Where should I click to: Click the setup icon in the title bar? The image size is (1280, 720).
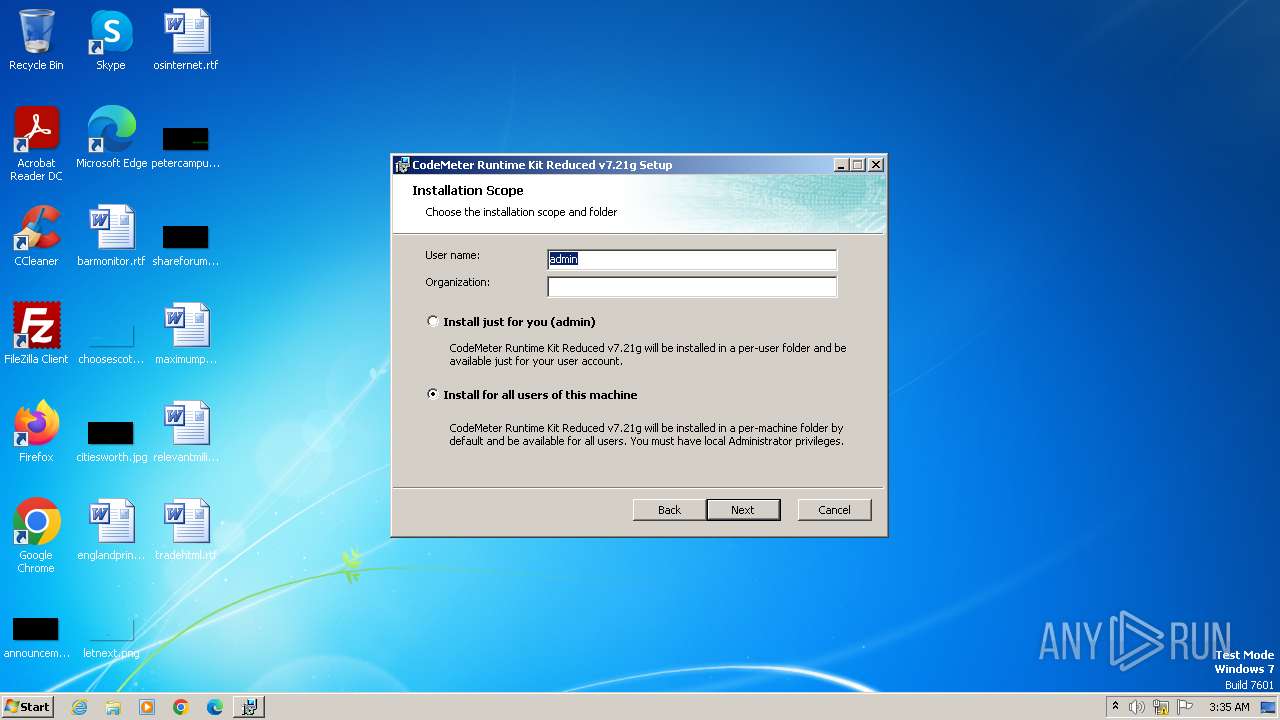pos(402,165)
